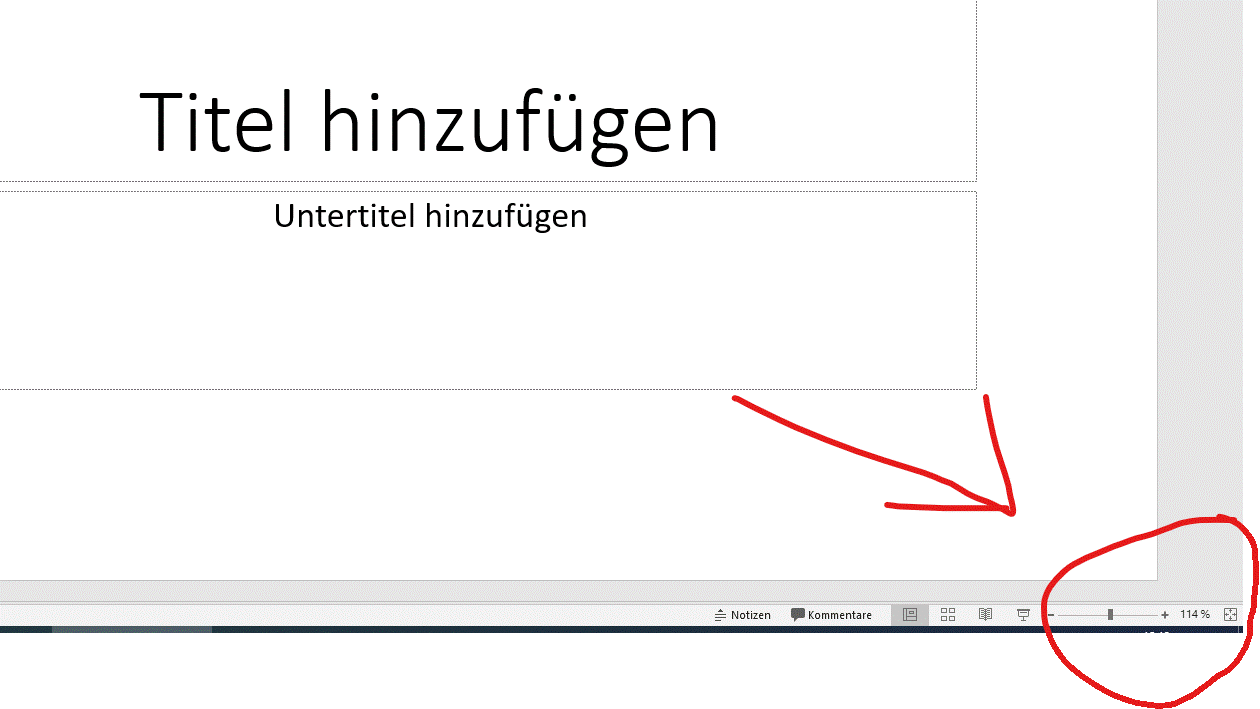Click the 'Untertitel hinzufügen' placeholder text

(x=430, y=216)
